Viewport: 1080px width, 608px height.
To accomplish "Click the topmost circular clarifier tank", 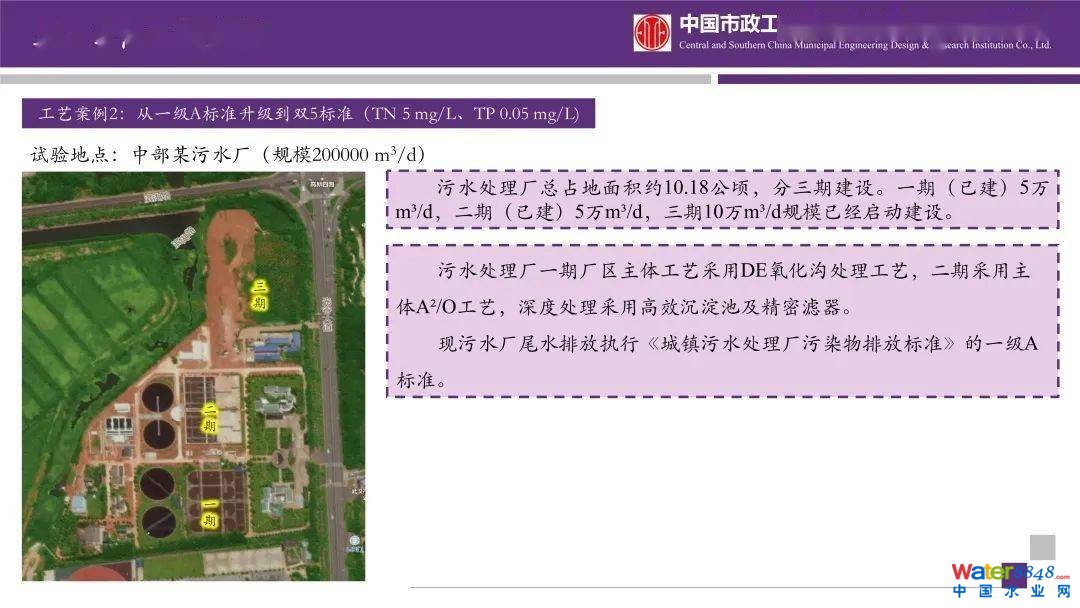I will (159, 397).
